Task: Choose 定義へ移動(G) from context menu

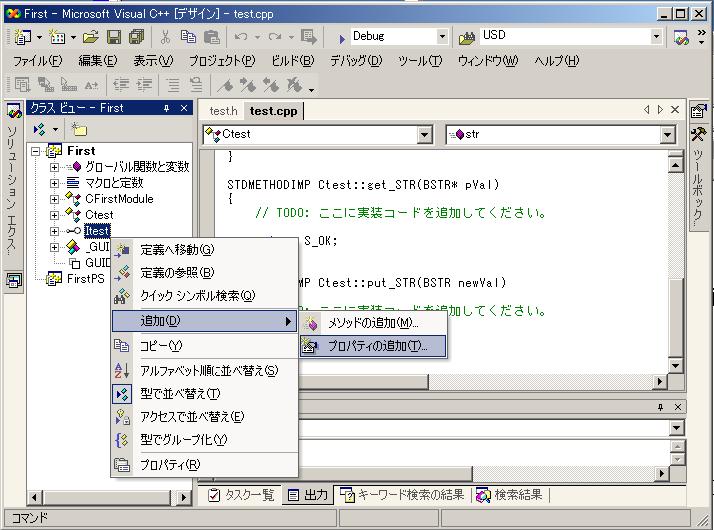Action: tap(205, 250)
